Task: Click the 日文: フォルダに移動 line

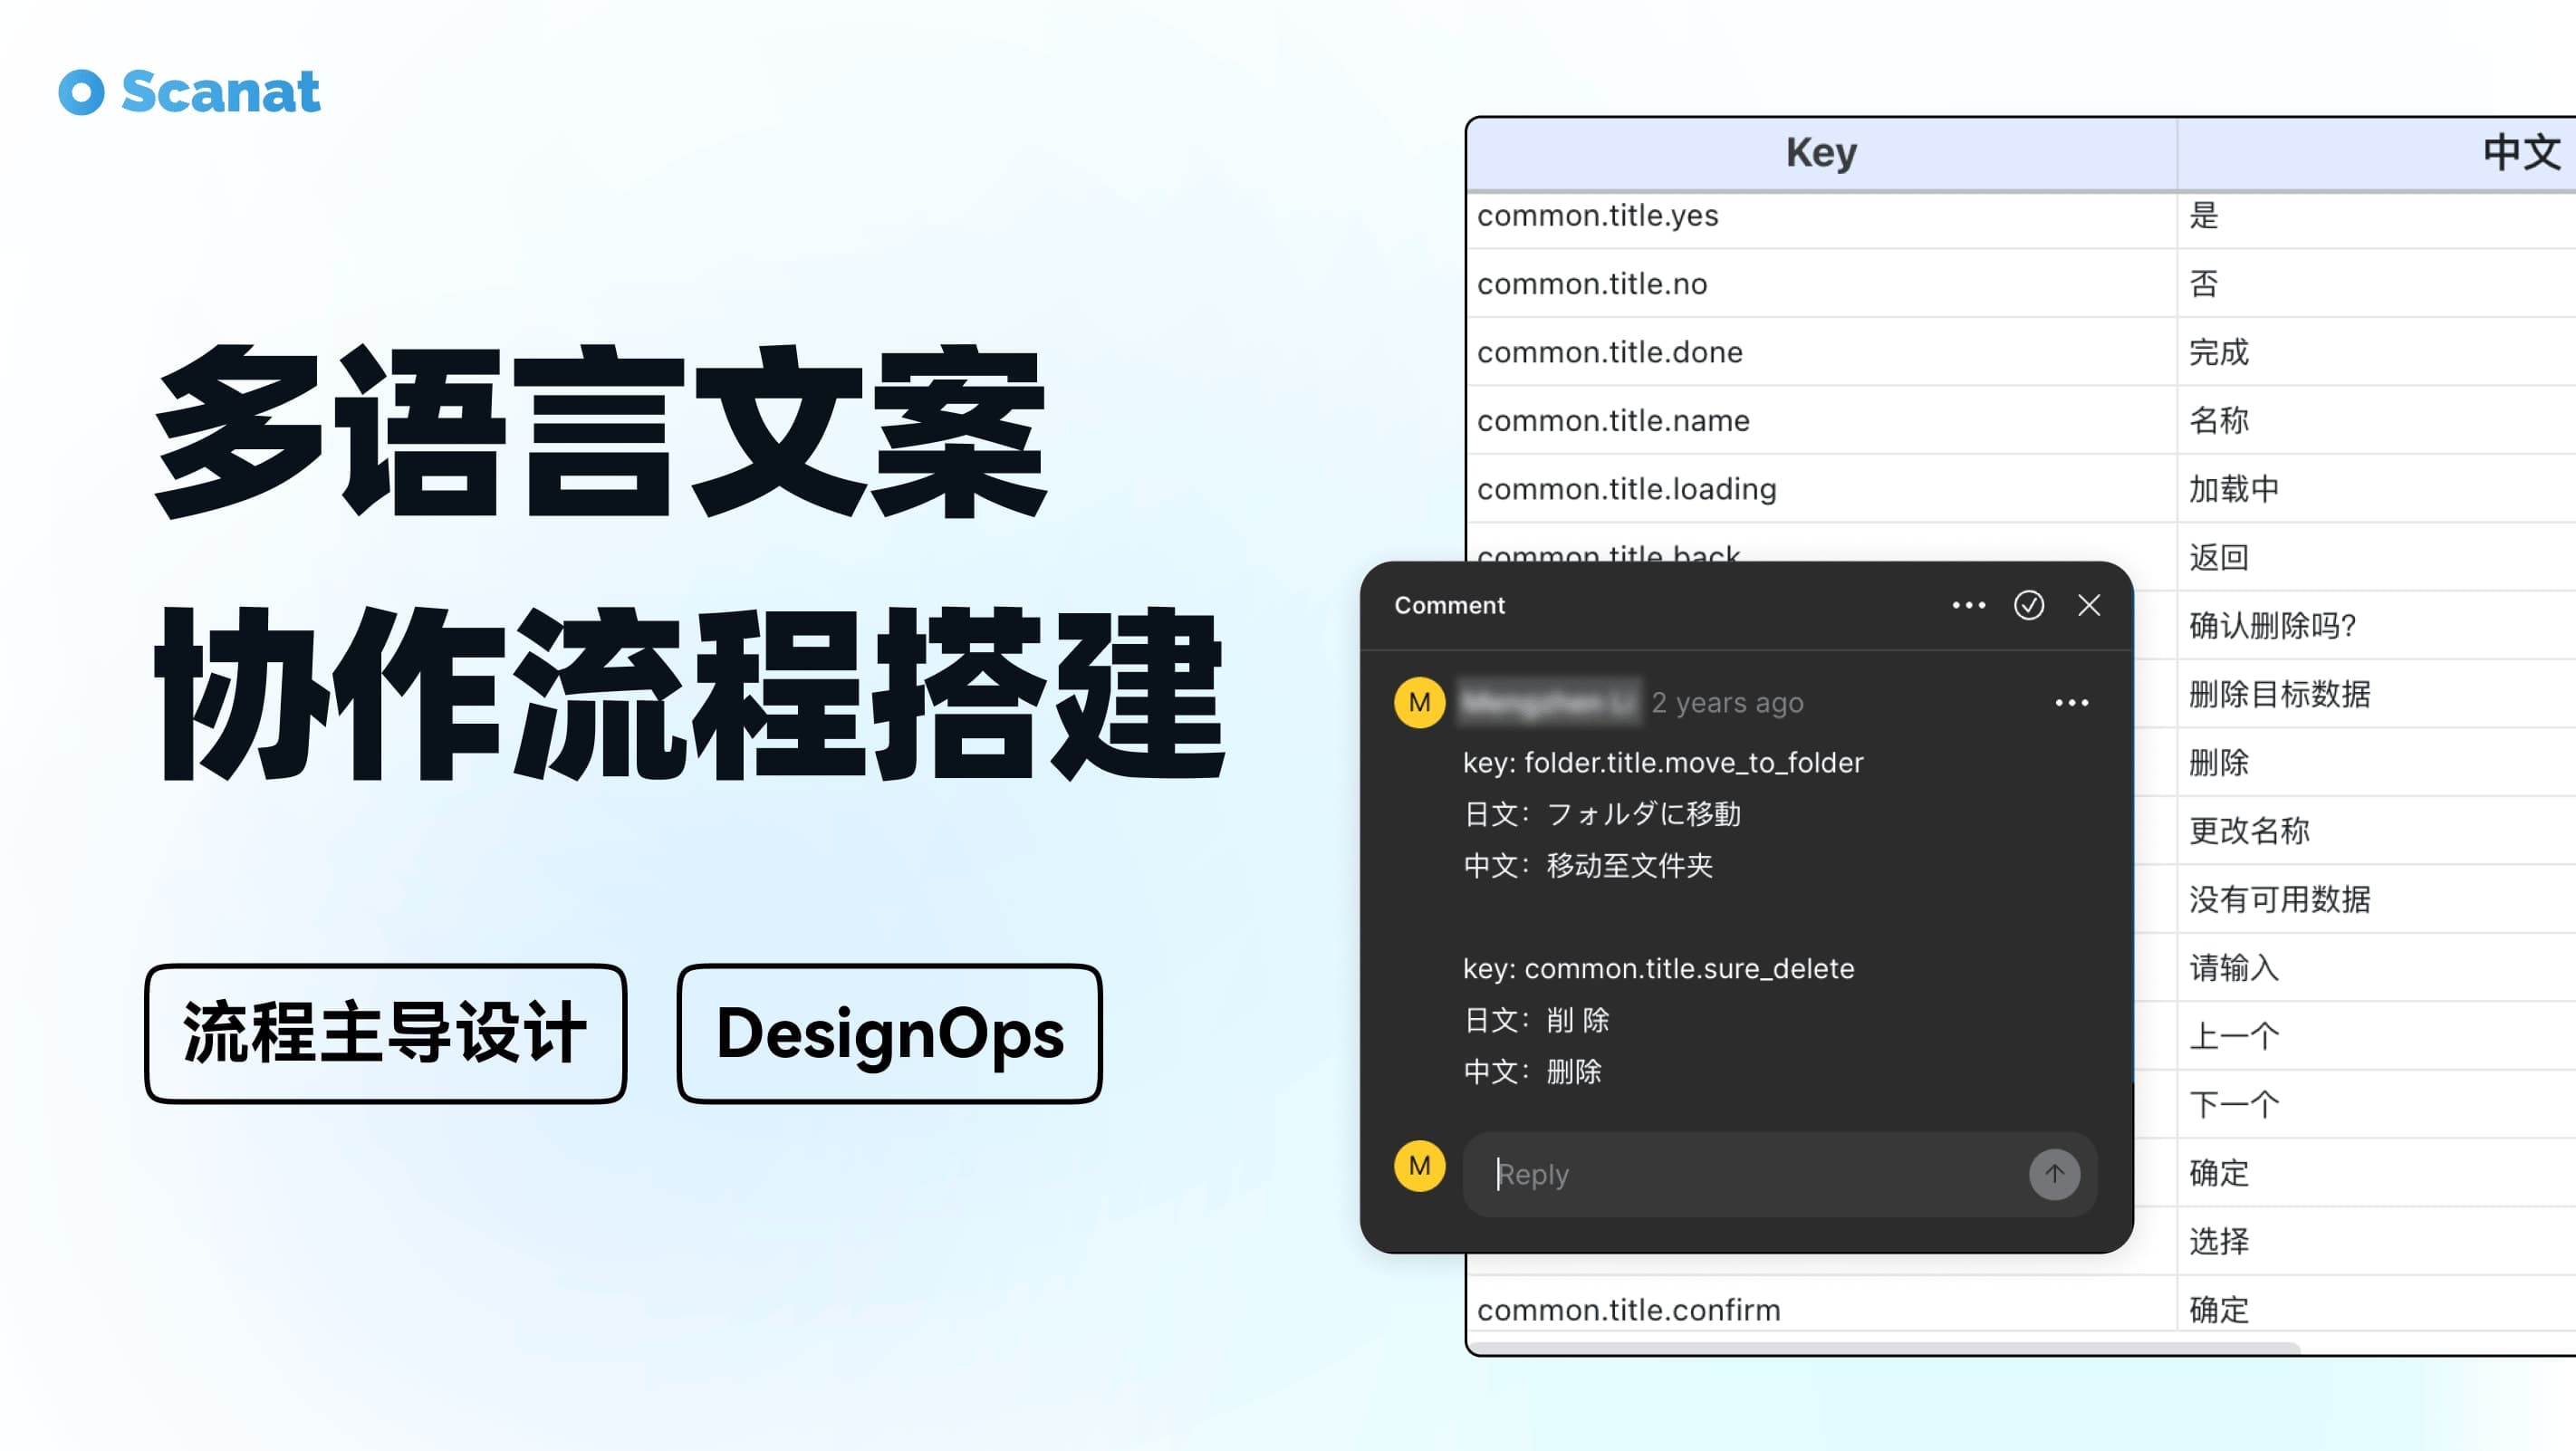Action: (x=1602, y=814)
